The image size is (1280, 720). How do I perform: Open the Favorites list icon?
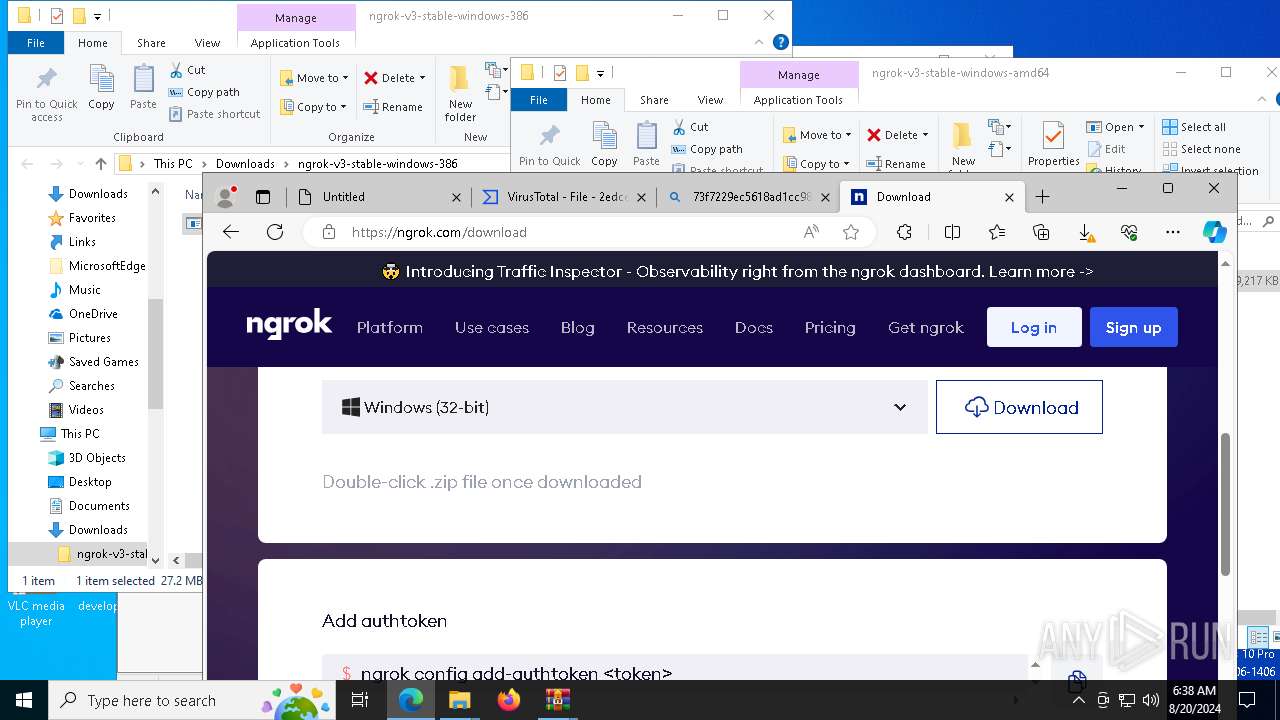pyautogui.click(x=997, y=232)
